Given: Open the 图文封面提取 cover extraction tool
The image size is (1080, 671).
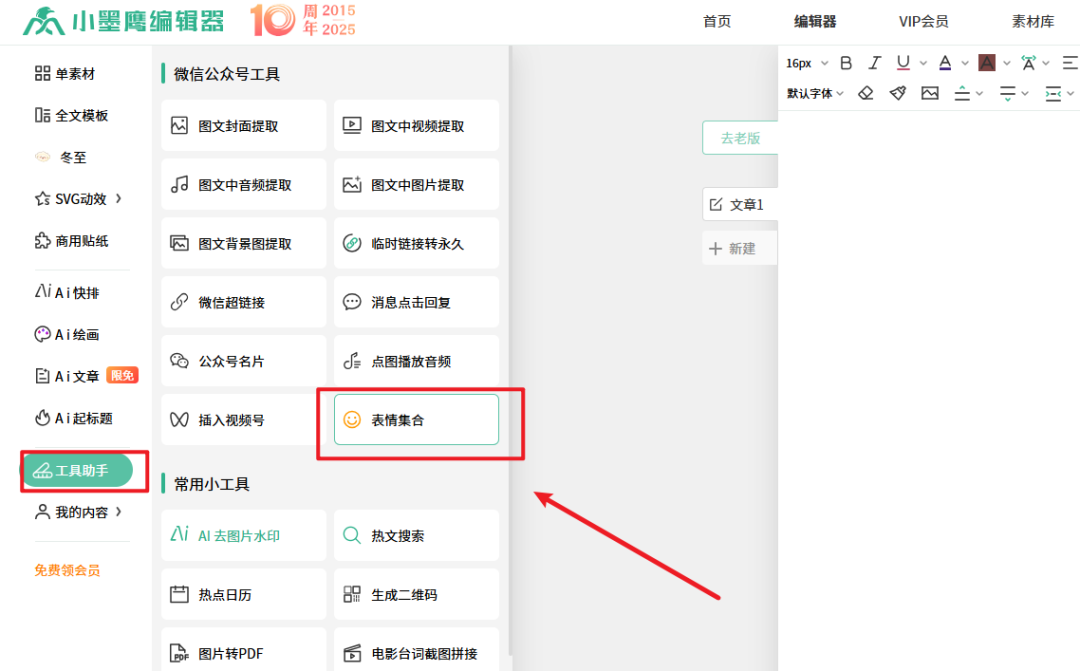Looking at the screenshot, I should pyautogui.click(x=243, y=125).
